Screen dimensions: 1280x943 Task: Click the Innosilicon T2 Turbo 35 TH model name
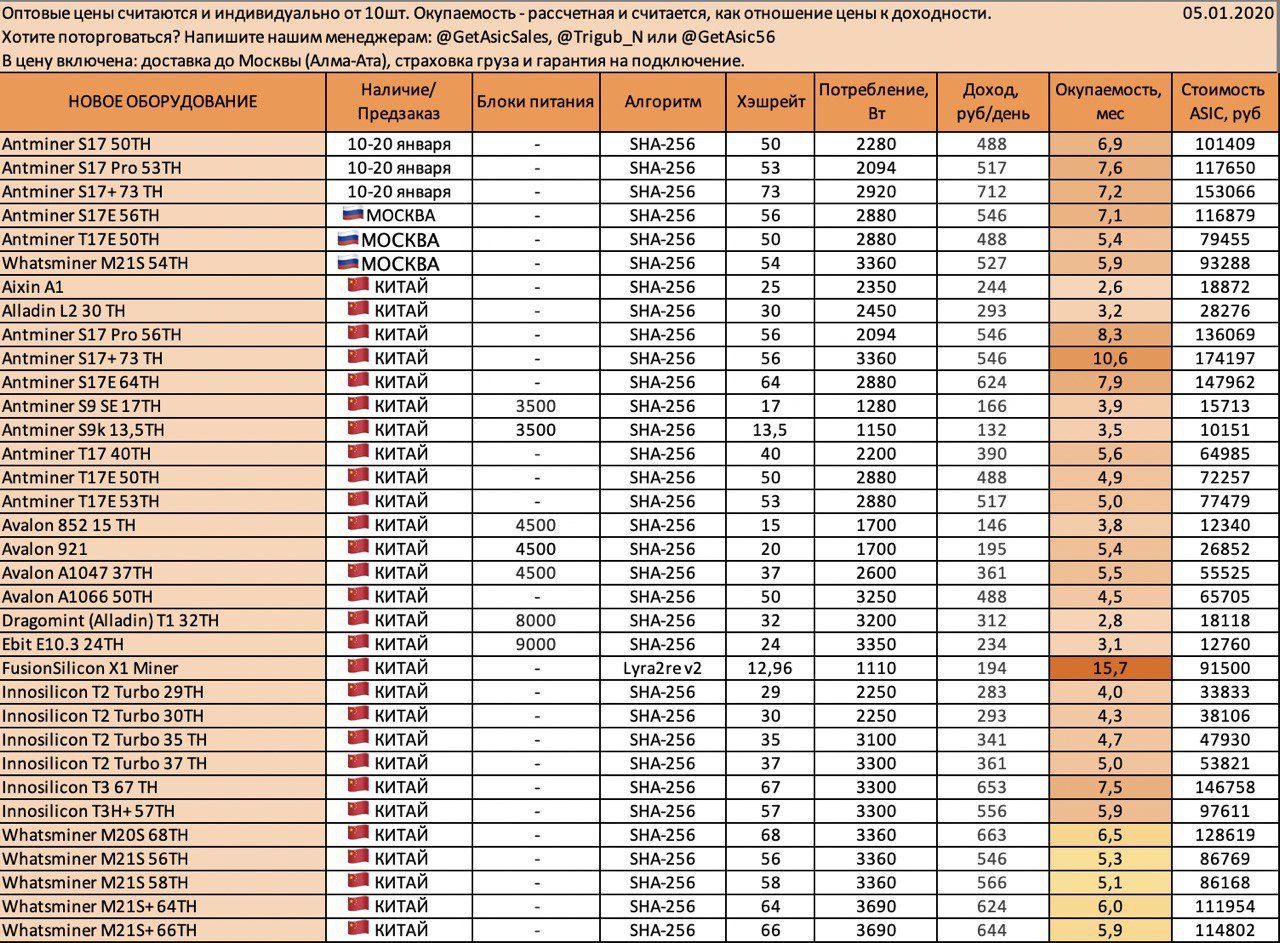tap(105, 740)
